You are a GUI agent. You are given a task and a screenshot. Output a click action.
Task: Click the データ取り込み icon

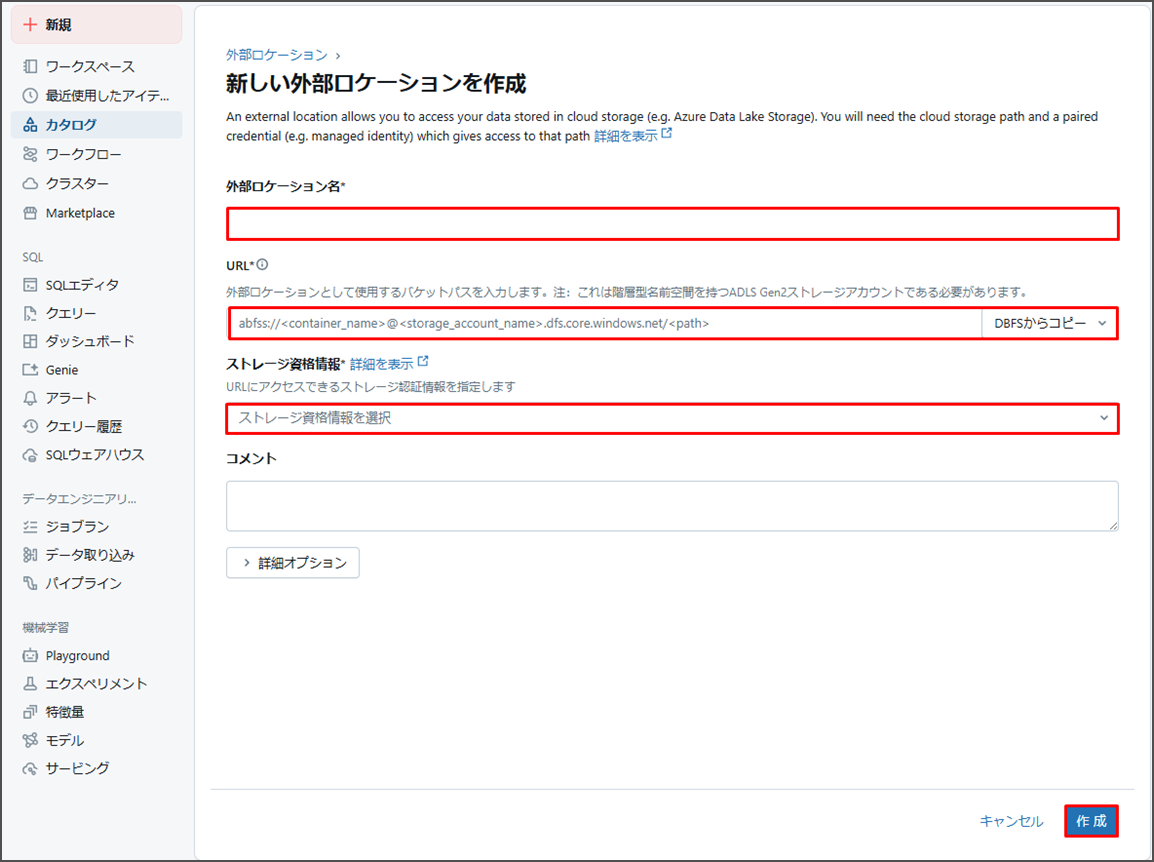pyautogui.click(x=30, y=554)
